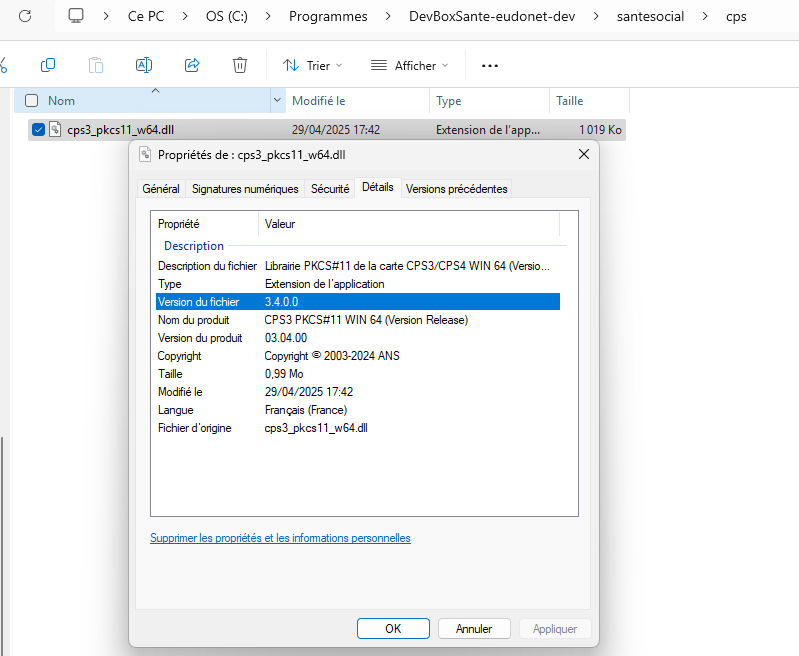Select the Nom du produit row
This screenshot has height=656, width=799.
358,320
